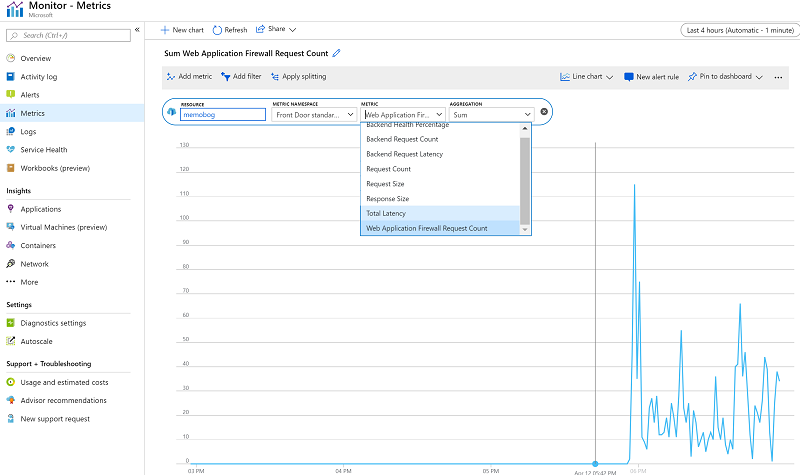Click the Applications lightbulb icon
Image resolution: width=800 pixels, height=475 pixels.
pyautogui.click(x=10, y=209)
